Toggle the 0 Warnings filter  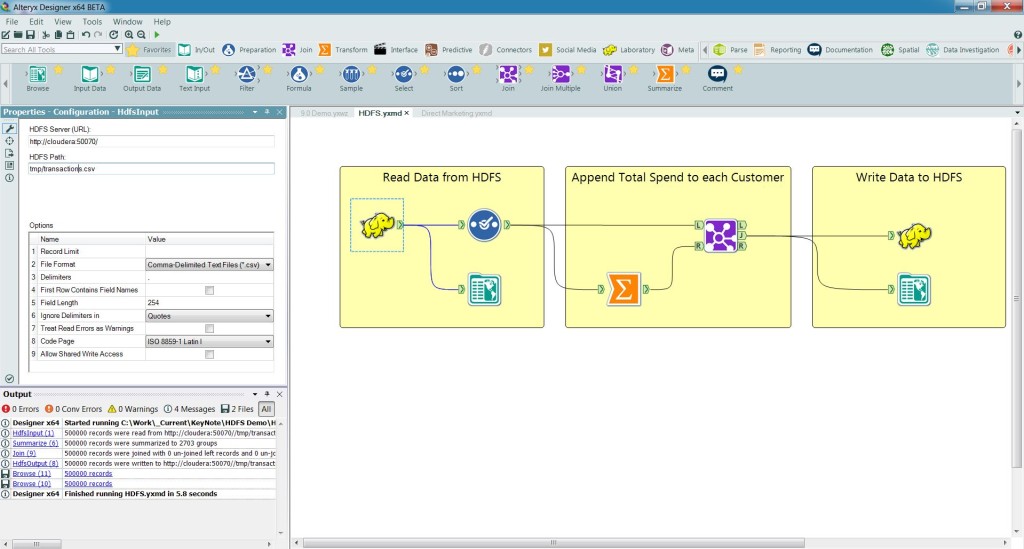(x=133, y=409)
